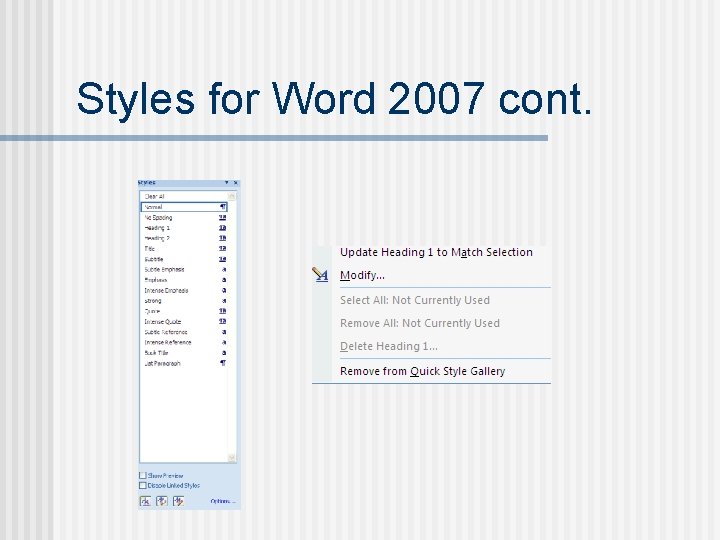Click character style icon beside Strong
The image size is (720, 540).
coord(224,301)
